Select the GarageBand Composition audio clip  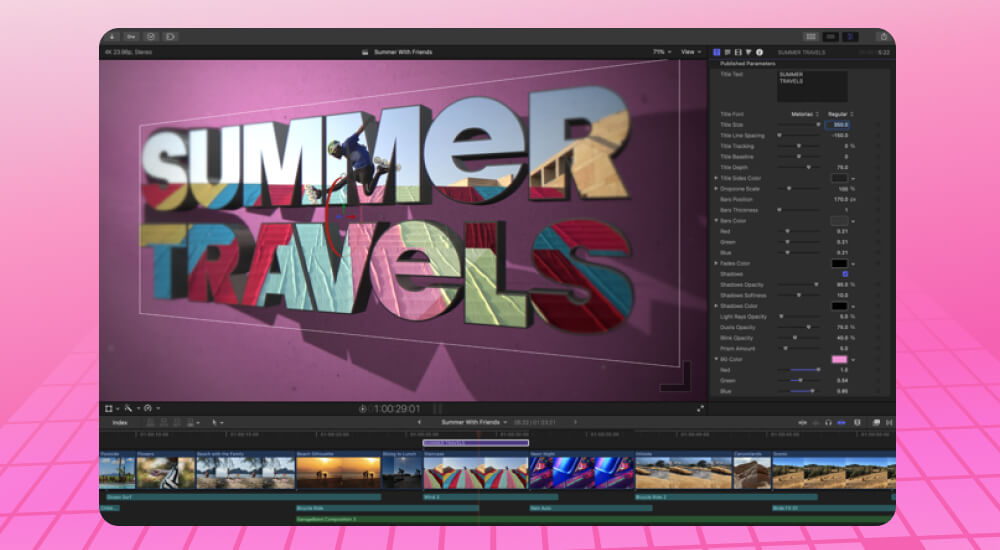click(x=594, y=519)
